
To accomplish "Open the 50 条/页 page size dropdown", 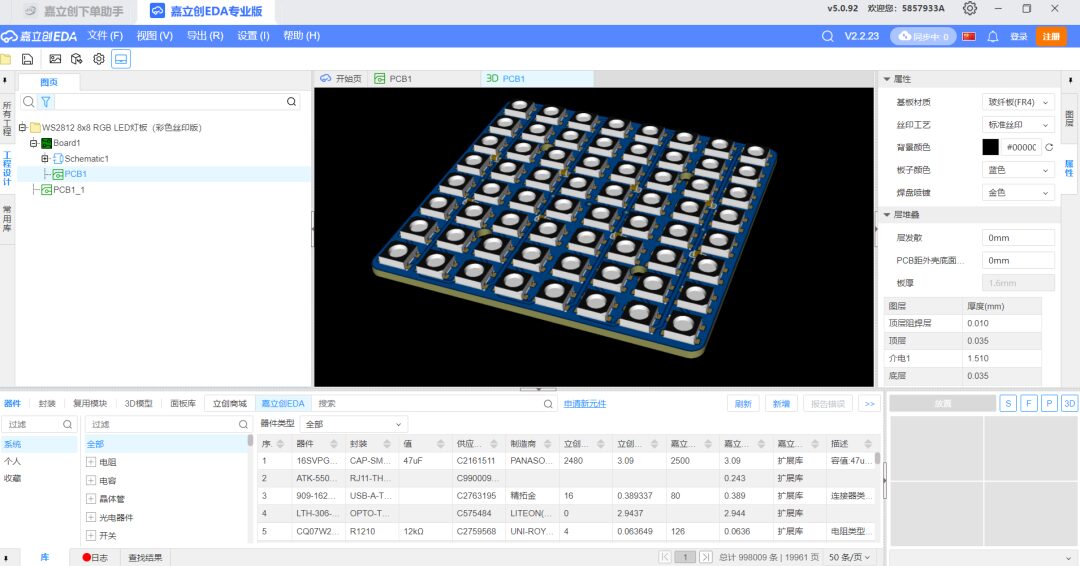I will (x=849, y=557).
